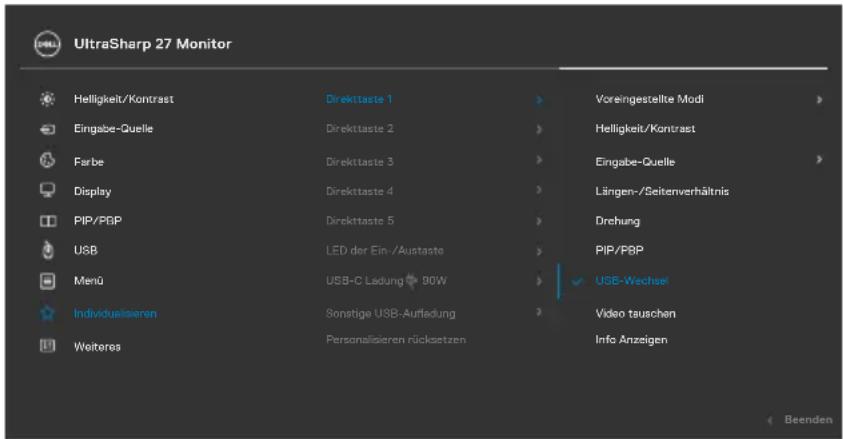The image size is (843, 439).
Task: Click the UltraSharp 27 Monitor title
Action: (153, 44)
